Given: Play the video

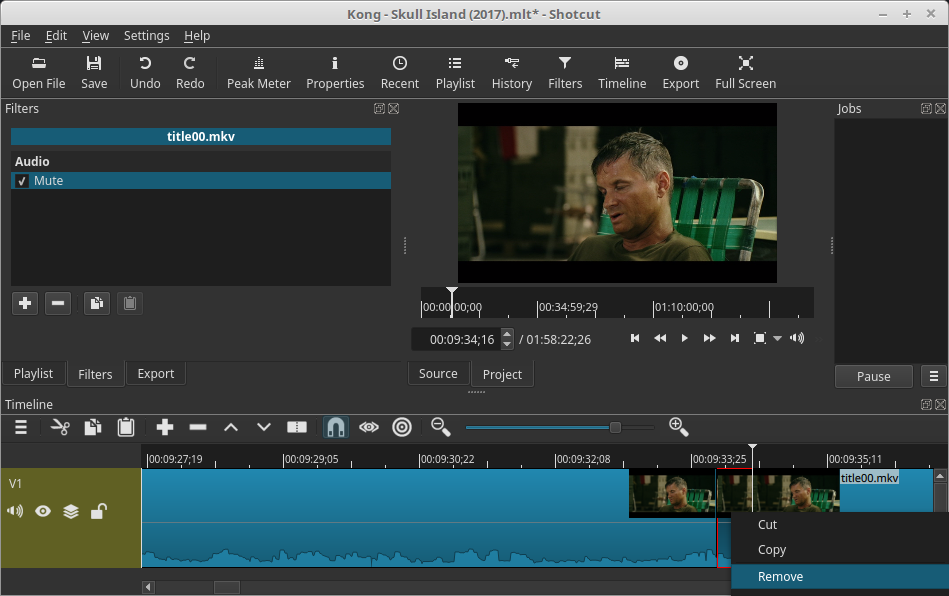Looking at the screenshot, I should point(685,338).
